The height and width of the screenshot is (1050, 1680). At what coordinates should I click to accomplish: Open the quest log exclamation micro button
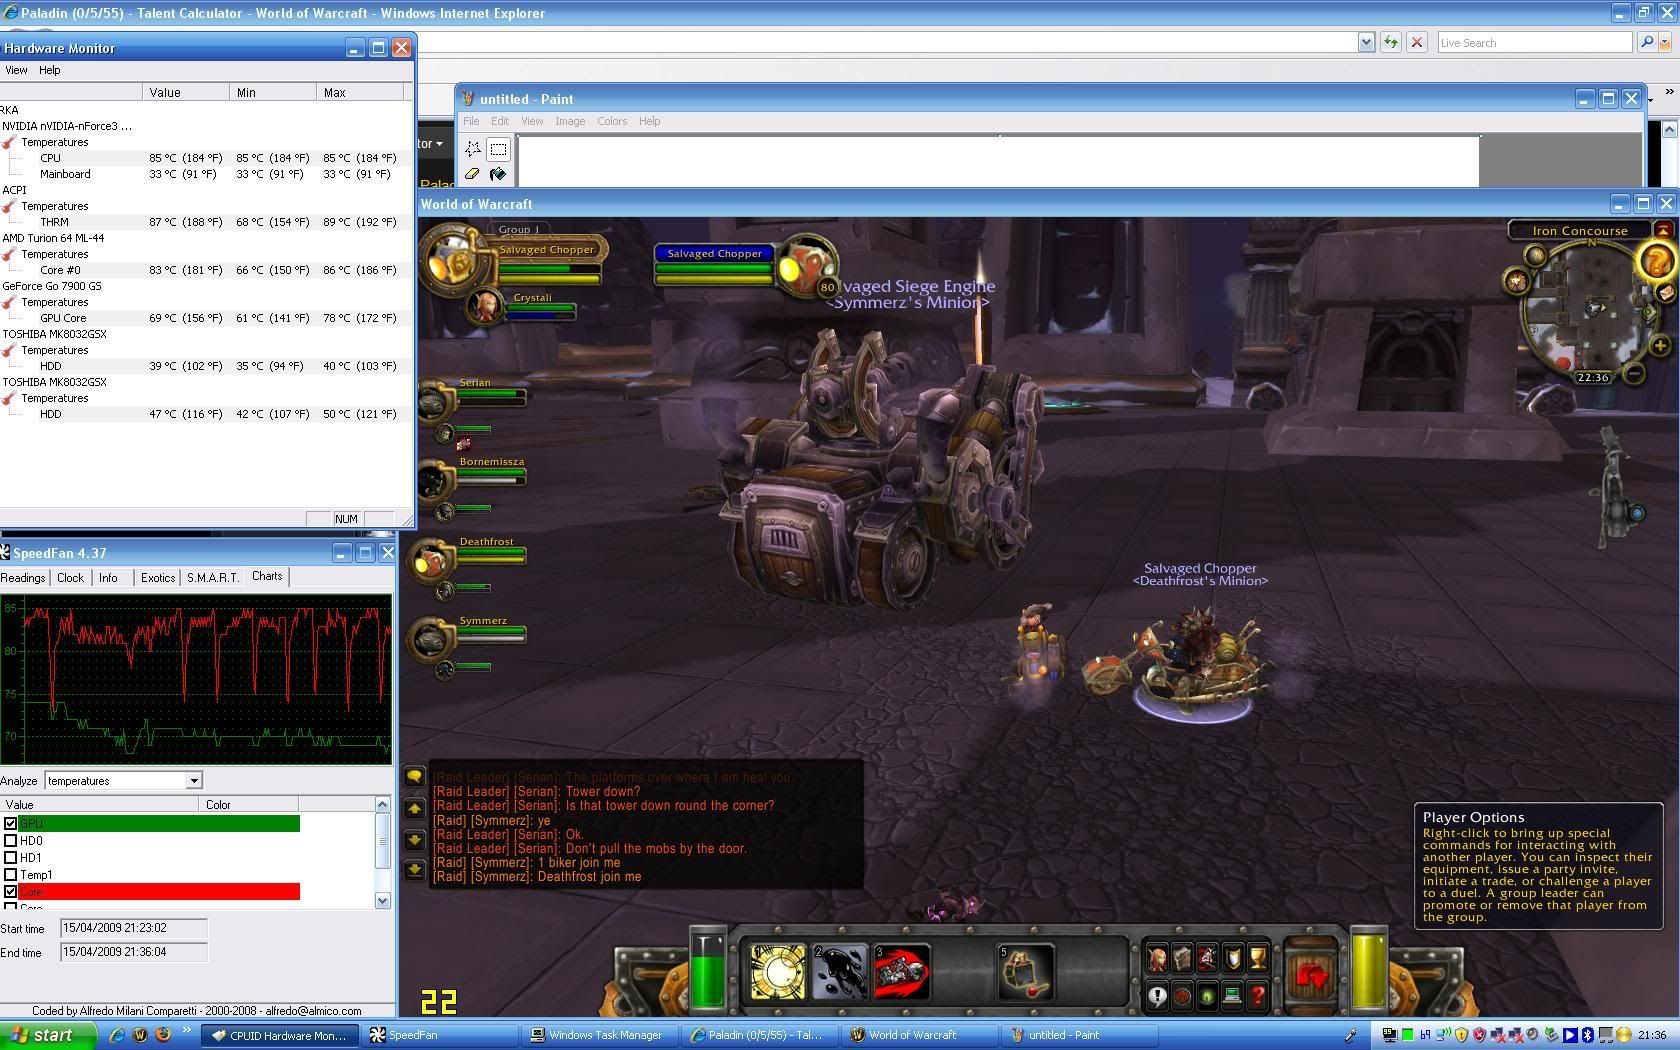(1157, 995)
